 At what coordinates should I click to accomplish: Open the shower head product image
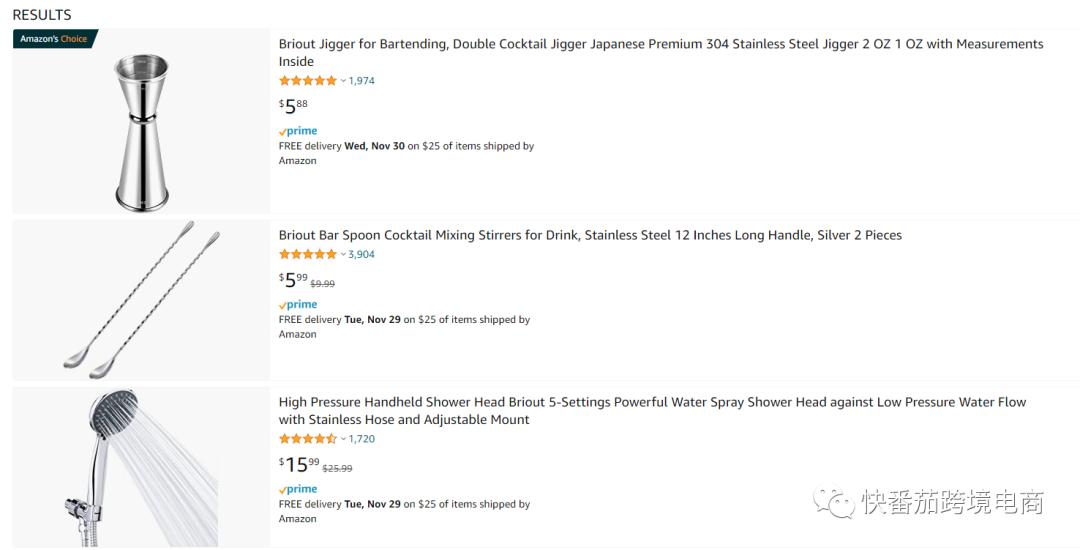(x=141, y=468)
